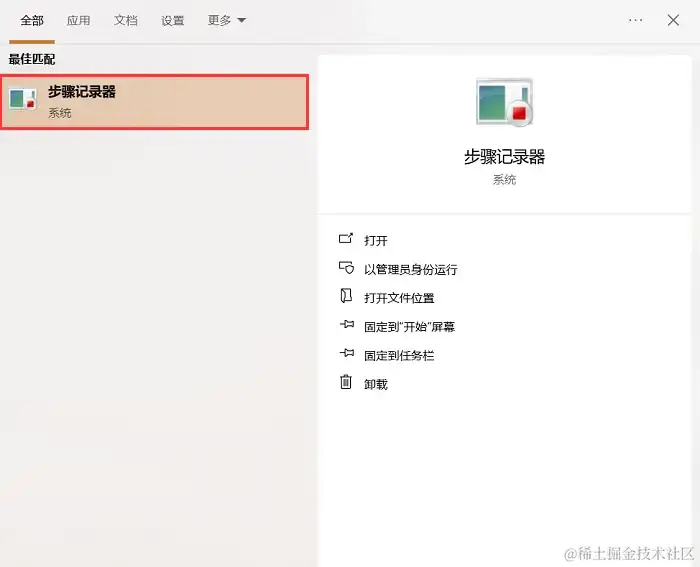Select 固定到任务栏
The image size is (700, 567).
click(x=399, y=355)
